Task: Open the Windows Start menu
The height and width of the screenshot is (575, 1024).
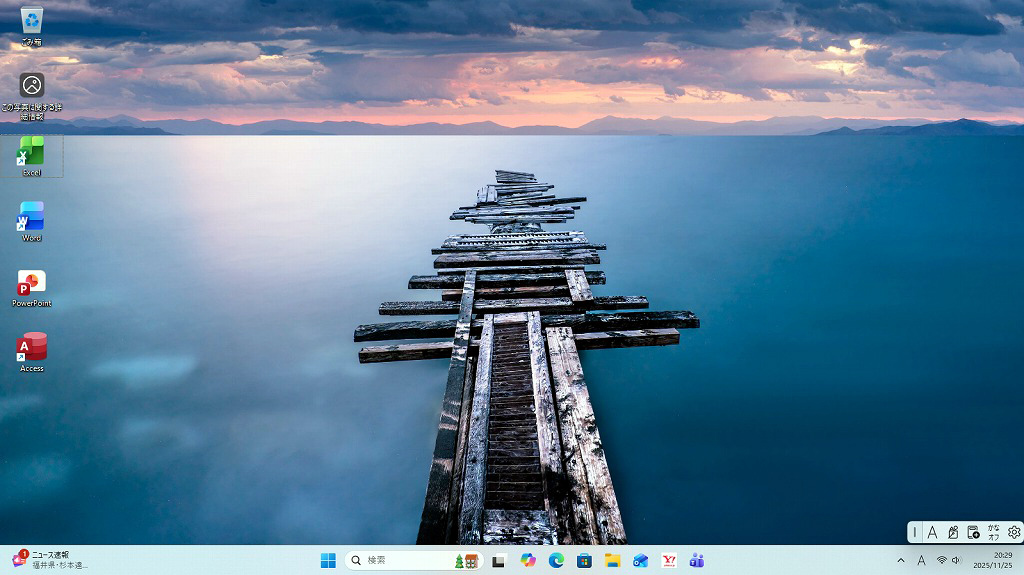Action: tap(328, 560)
